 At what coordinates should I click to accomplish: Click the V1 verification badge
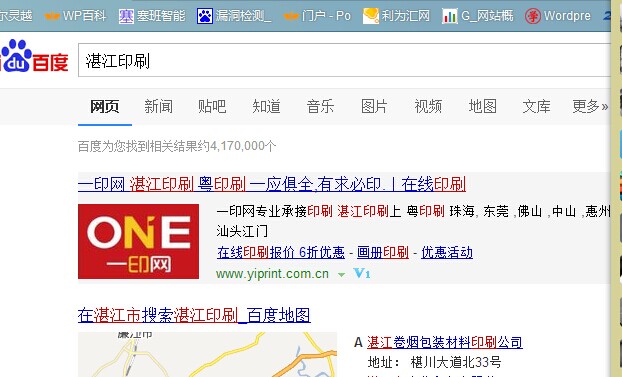pos(361,273)
